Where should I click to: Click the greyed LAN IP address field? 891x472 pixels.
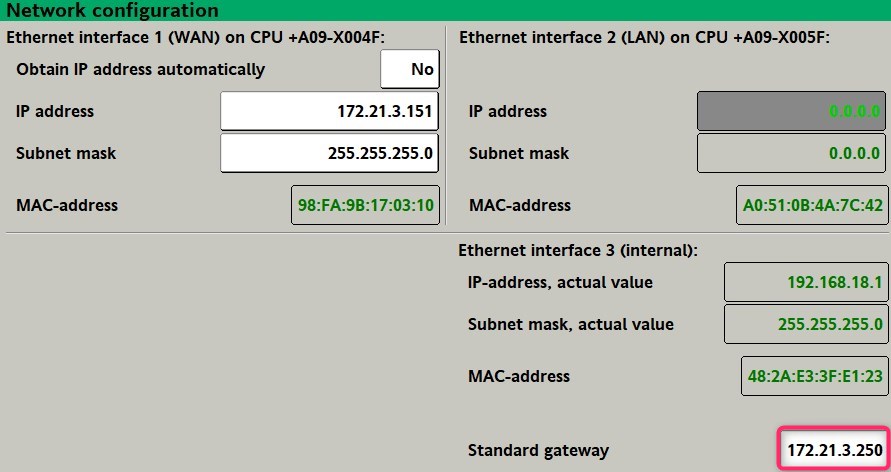(791, 111)
